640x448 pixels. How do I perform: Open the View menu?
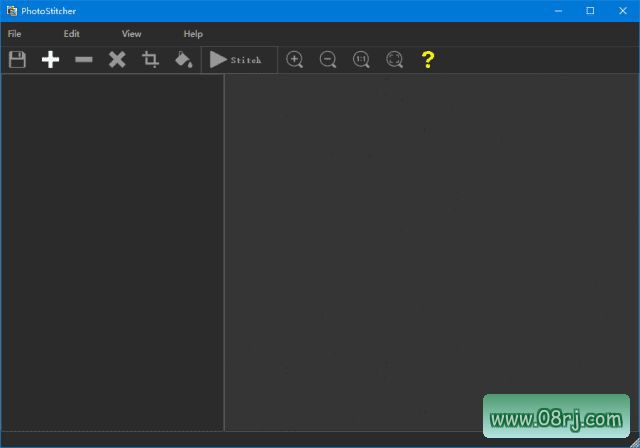[131, 34]
